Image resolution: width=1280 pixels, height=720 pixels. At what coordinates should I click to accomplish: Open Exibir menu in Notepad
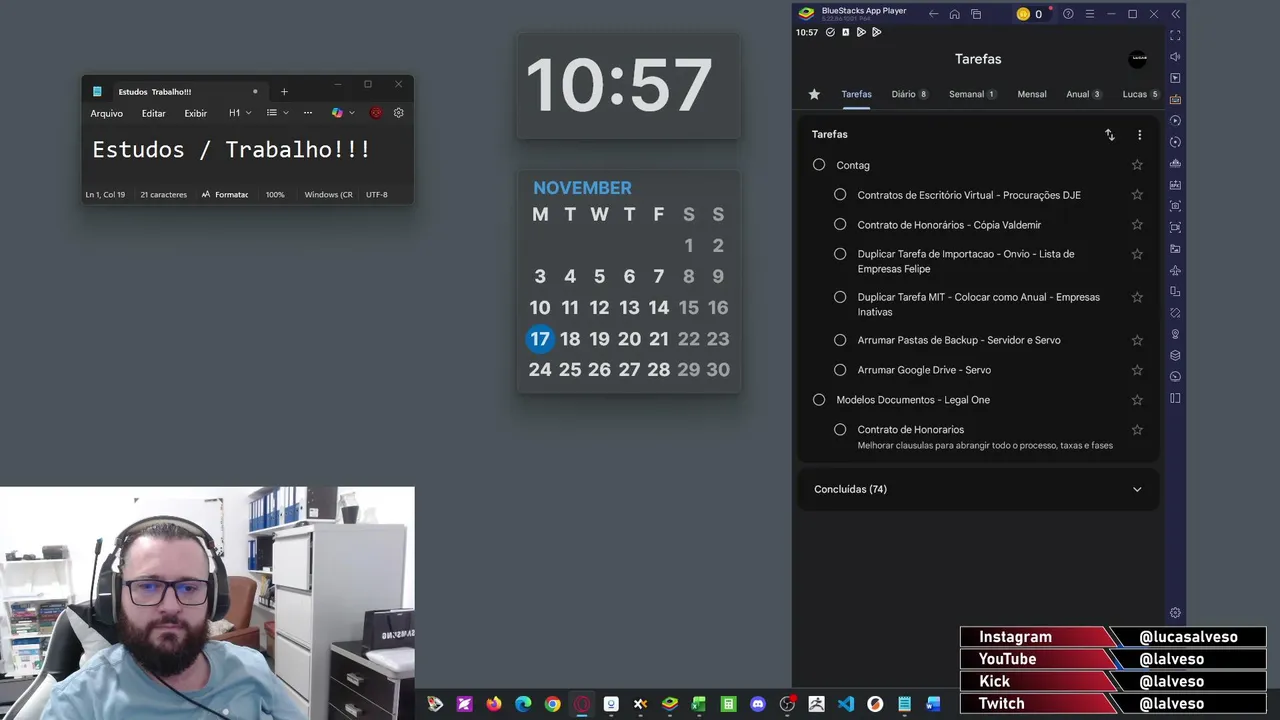pyautogui.click(x=196, y=114)
